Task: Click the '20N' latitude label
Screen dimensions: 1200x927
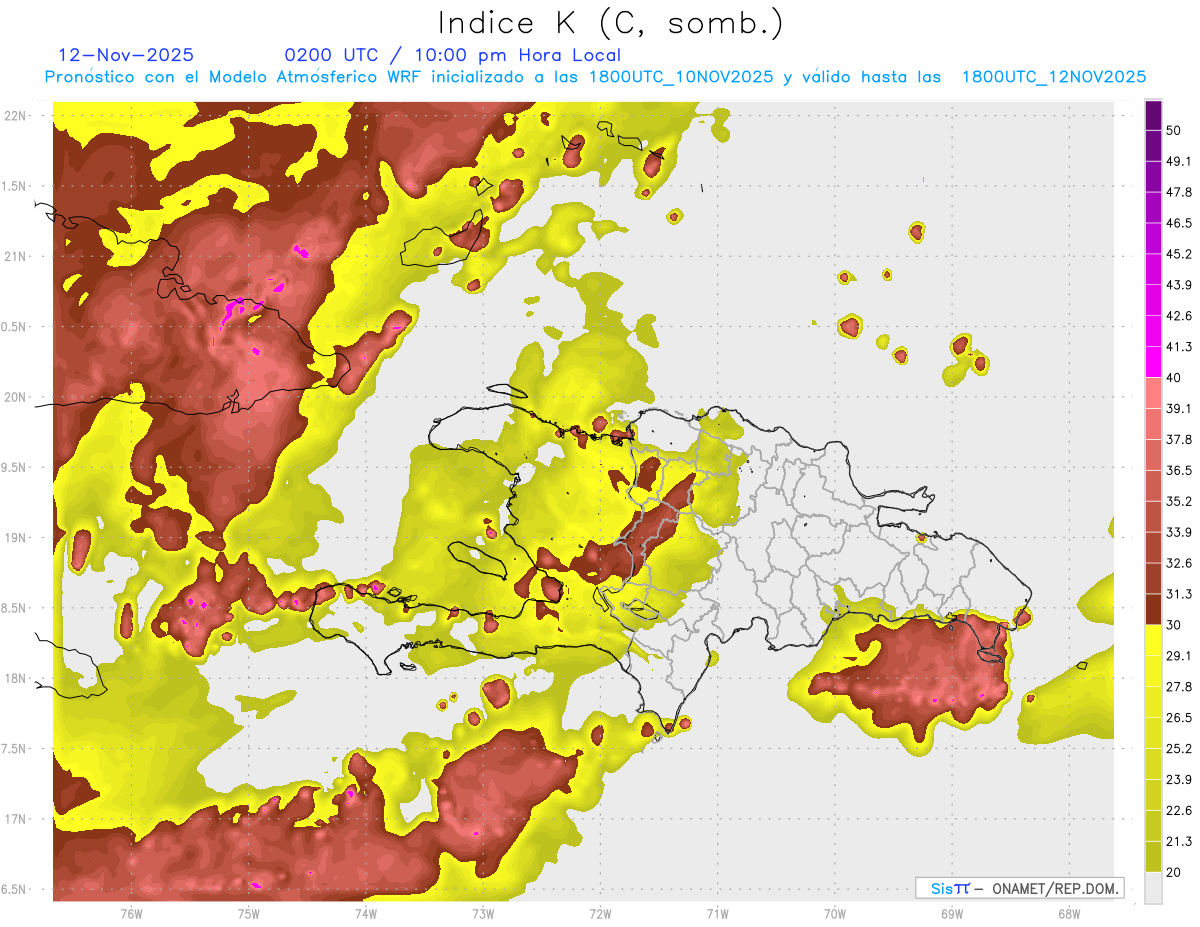Action: point(14,398)
